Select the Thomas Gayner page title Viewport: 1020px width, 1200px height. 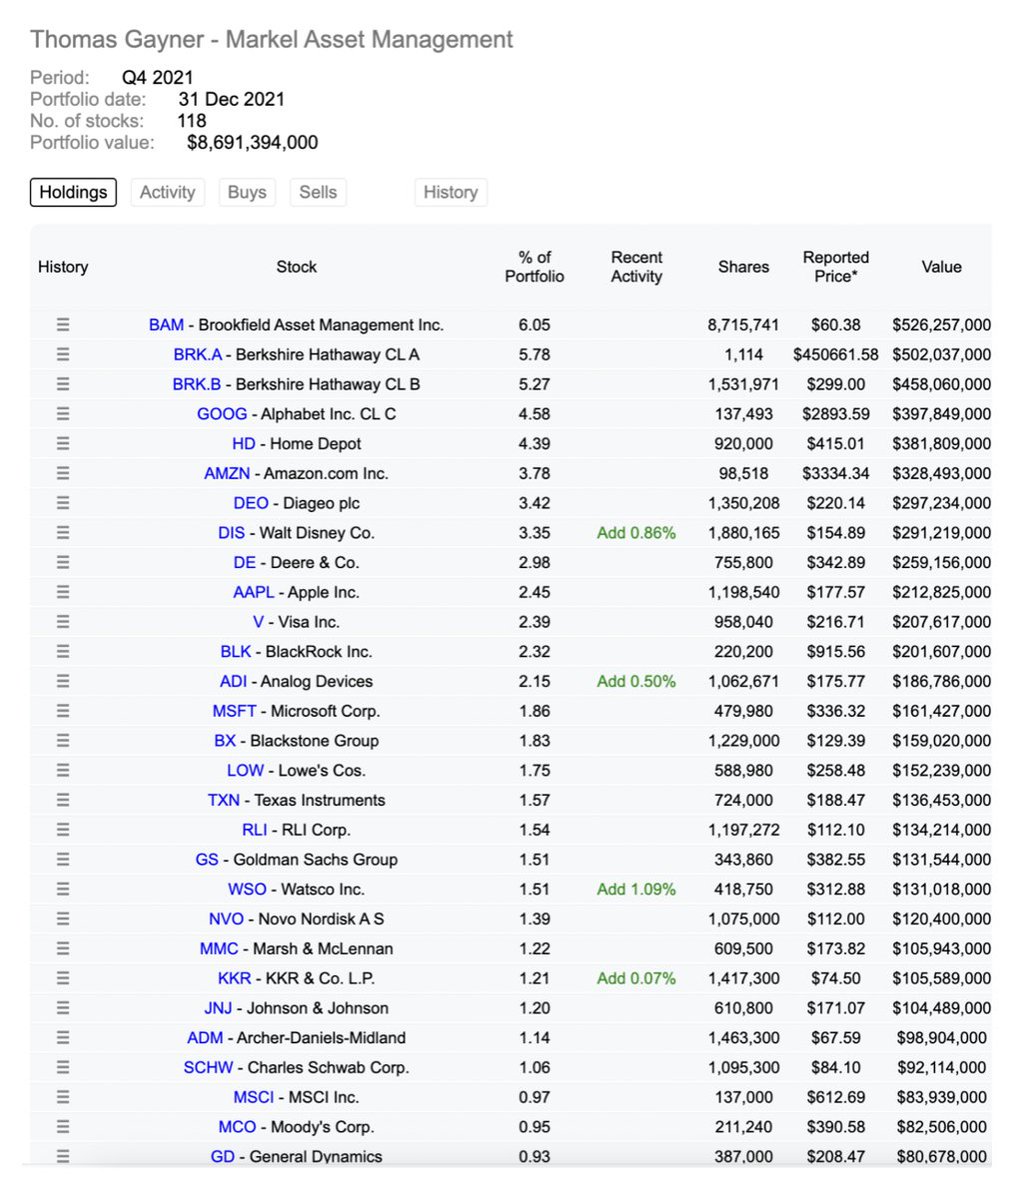(x=271, y=40)
